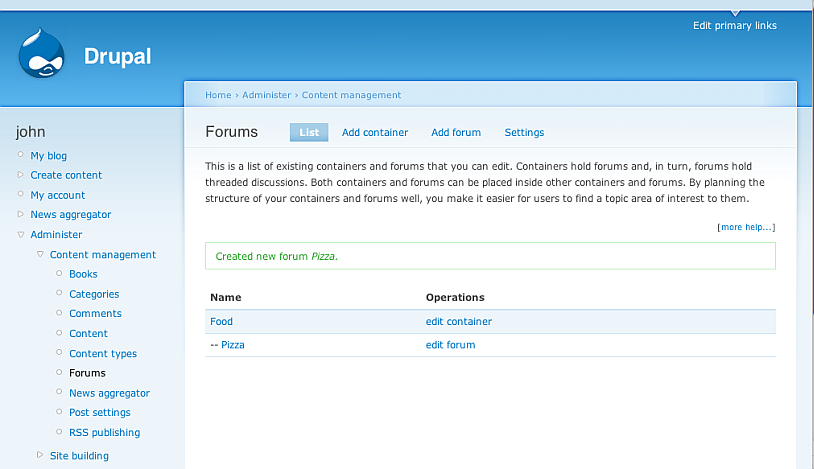Select Content types in sidebar
Viewport: 814px width, 469px height.
[x=103, y=354]
